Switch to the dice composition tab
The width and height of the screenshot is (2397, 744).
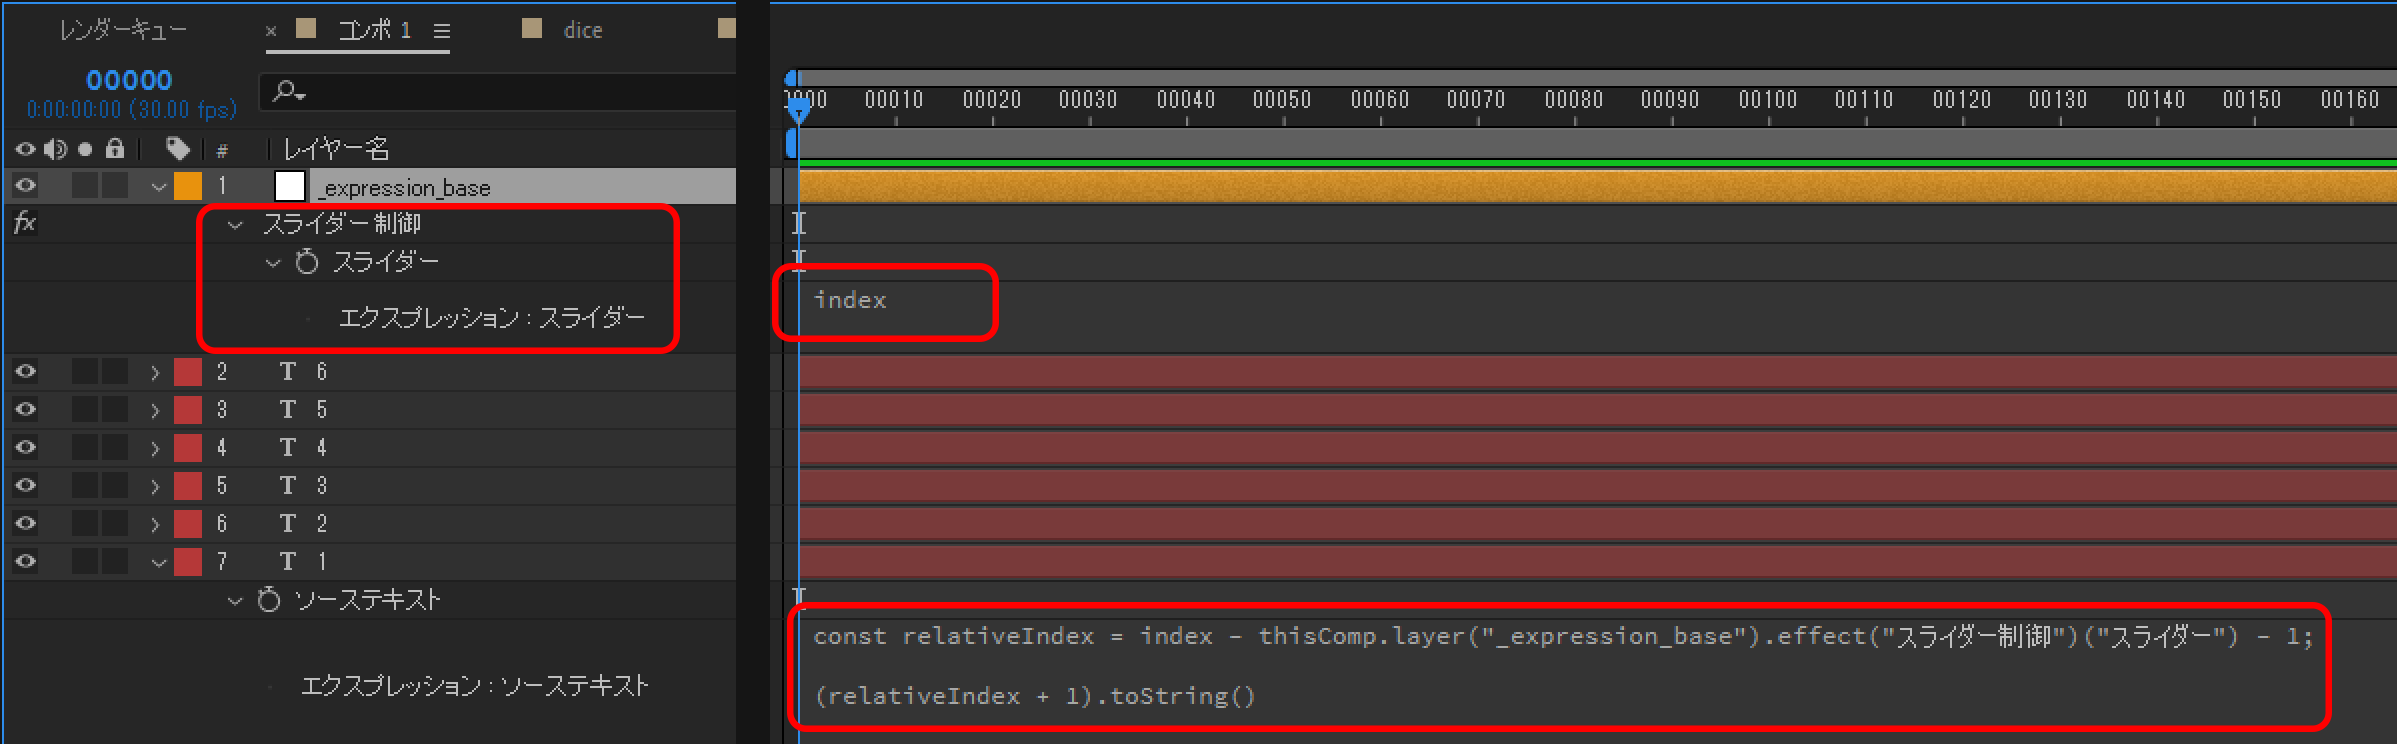point(582,31)
